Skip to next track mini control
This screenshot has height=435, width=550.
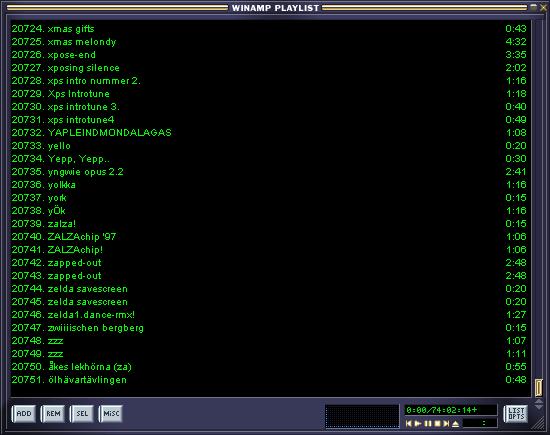tap(446, 423)
